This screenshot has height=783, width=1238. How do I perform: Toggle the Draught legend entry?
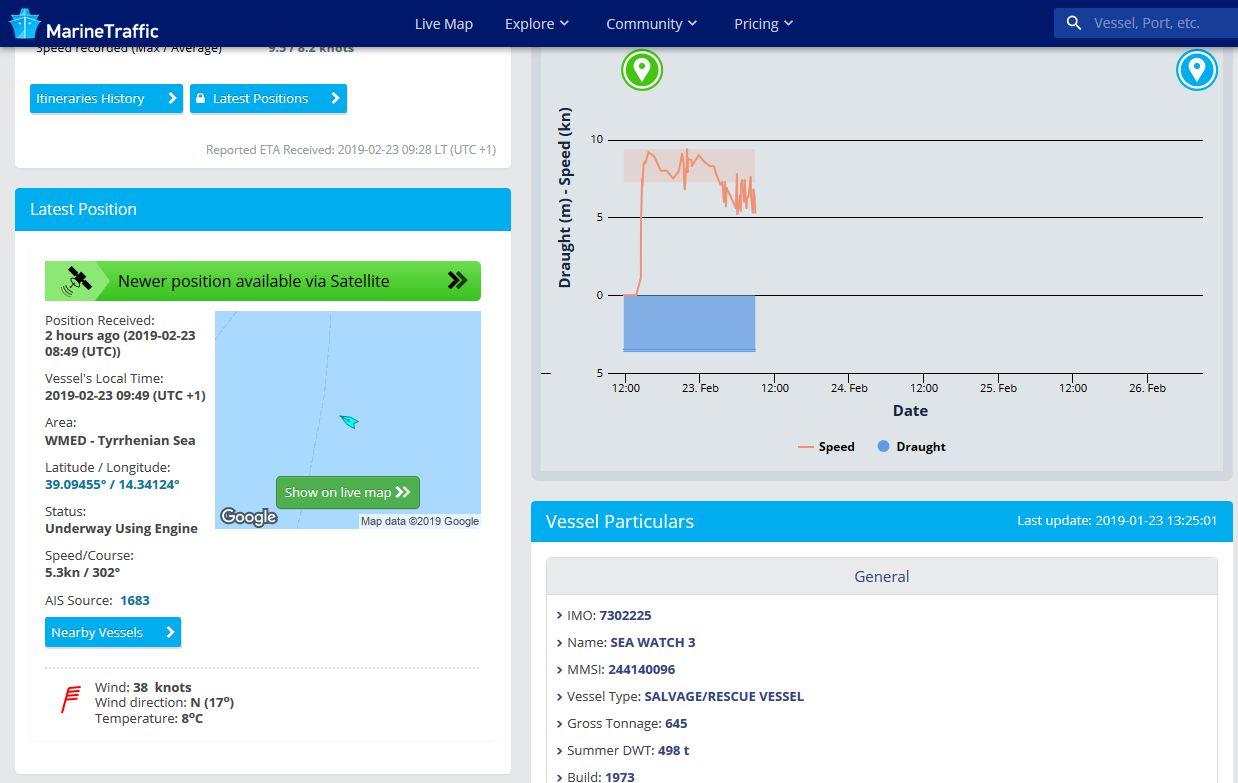[911, 447]
